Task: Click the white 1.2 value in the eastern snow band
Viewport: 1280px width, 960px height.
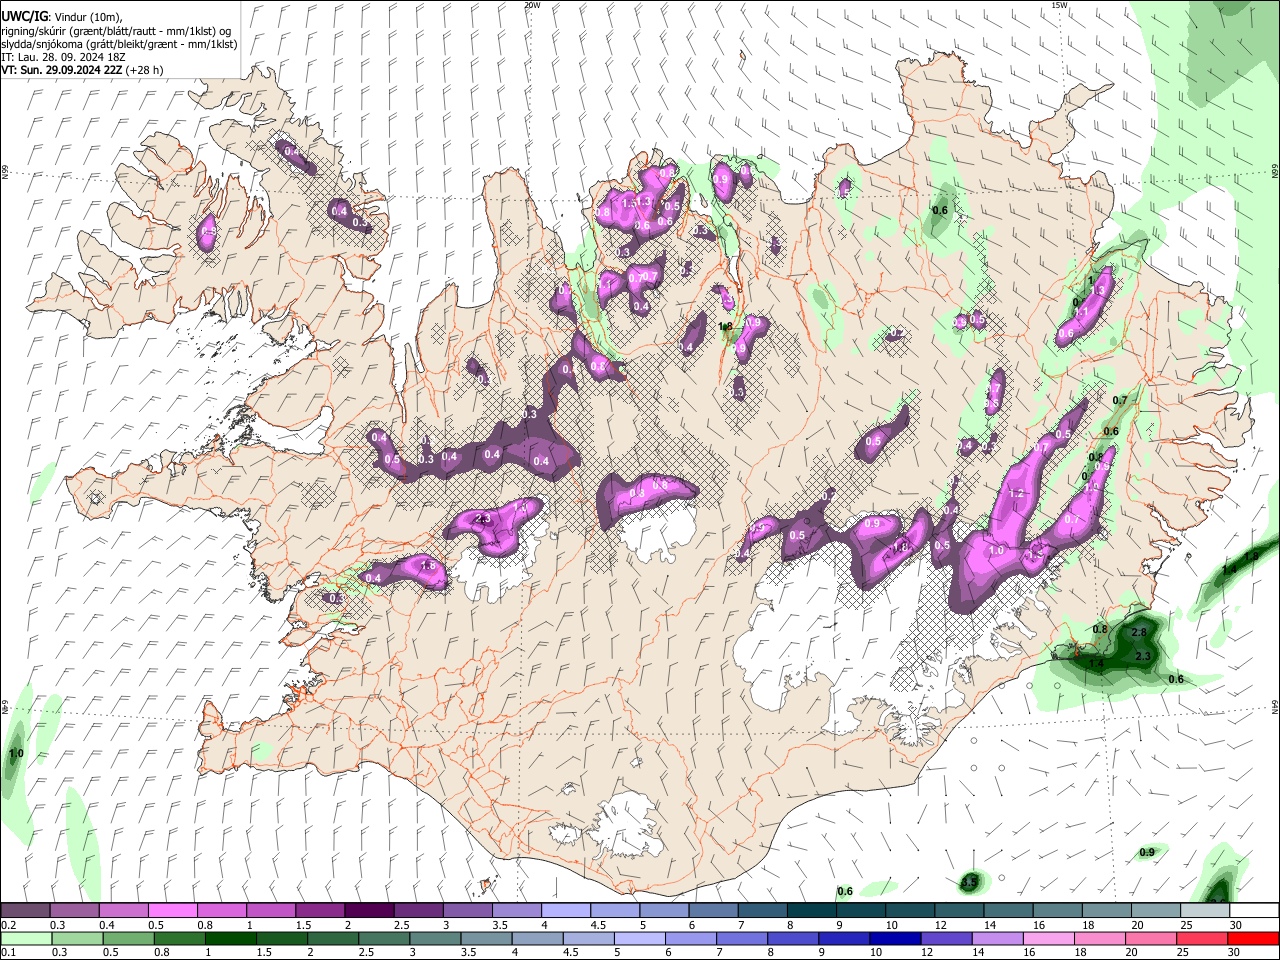Action: pos(1017,494)
